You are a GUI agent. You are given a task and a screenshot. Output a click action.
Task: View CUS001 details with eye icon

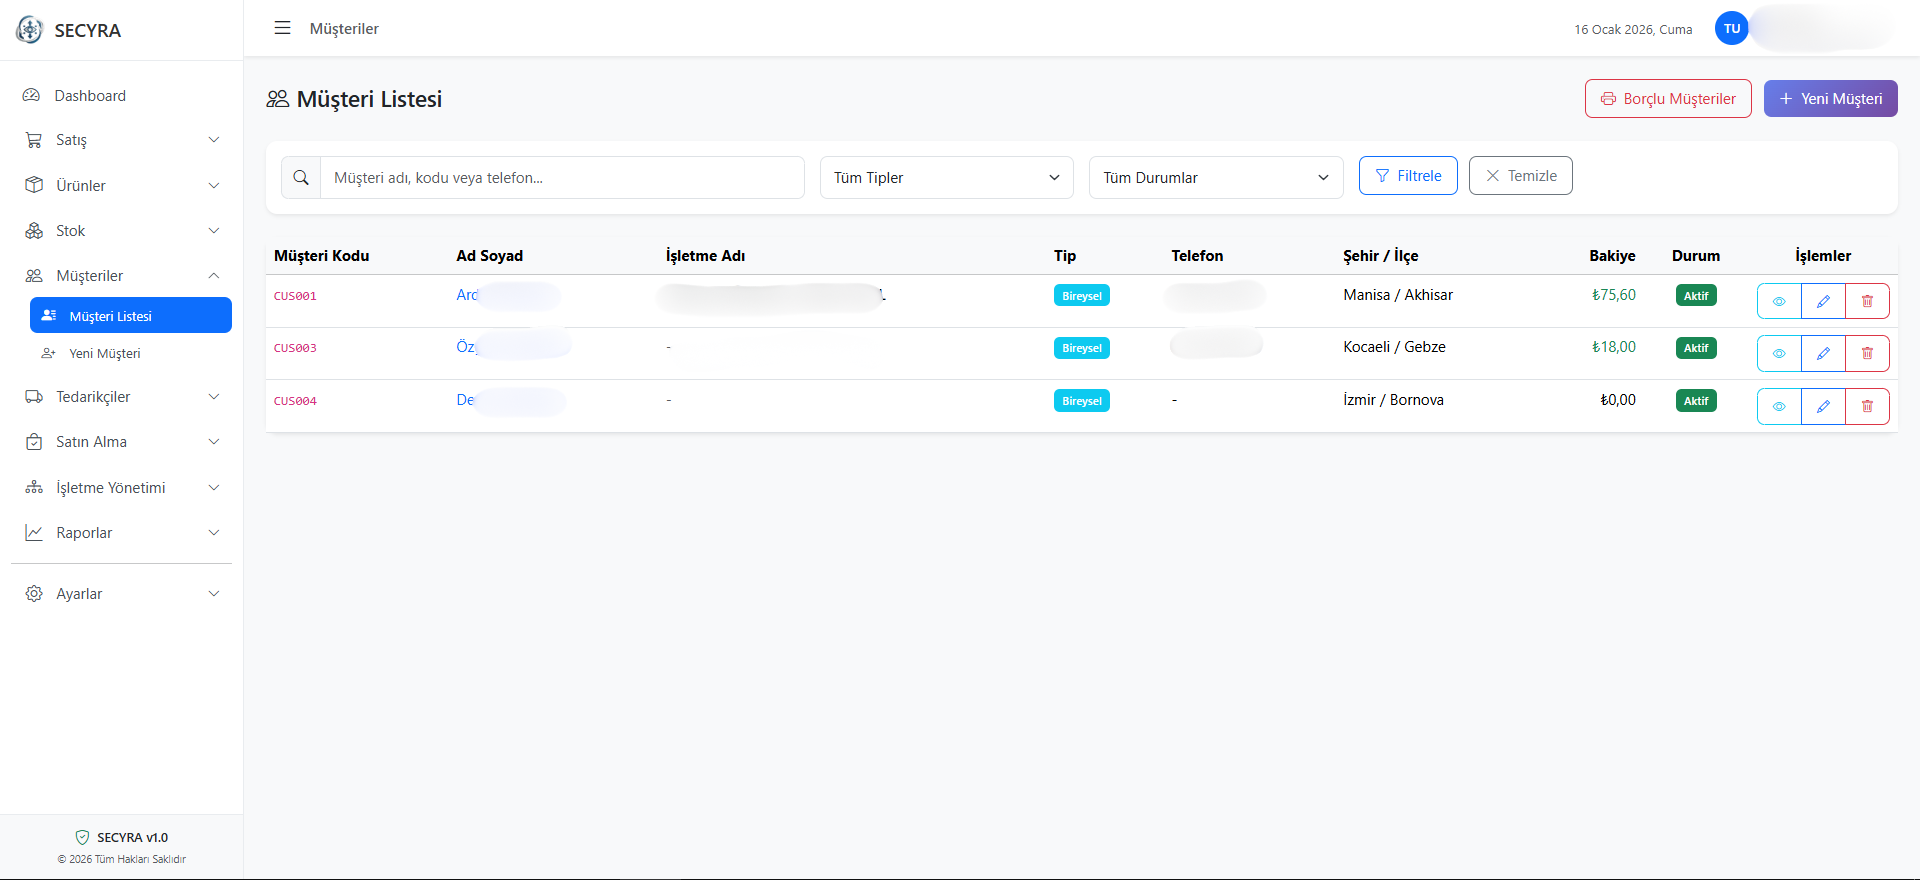pyautogui.click(x=1779, y=301)
